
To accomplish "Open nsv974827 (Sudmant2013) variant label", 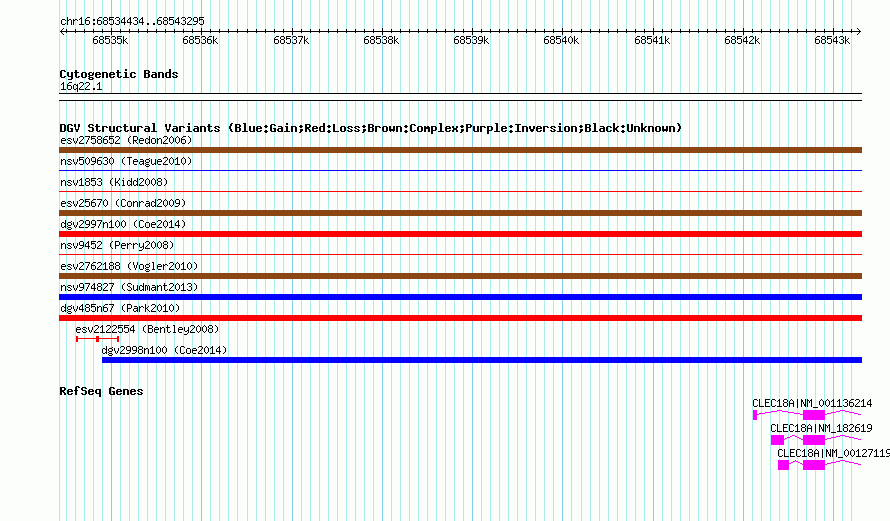I will point(129,287).
